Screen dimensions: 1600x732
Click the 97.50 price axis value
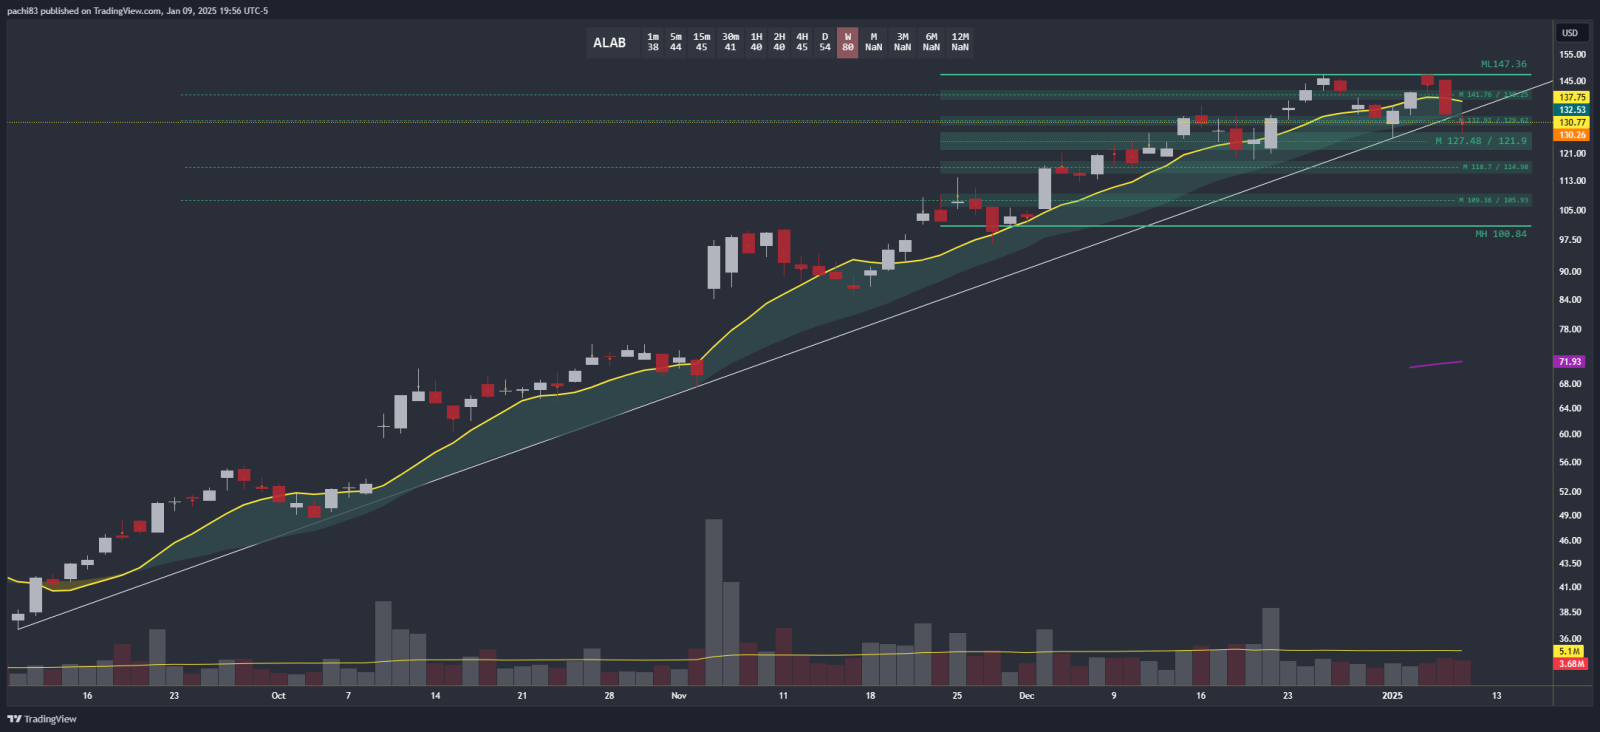point(1571,240)
